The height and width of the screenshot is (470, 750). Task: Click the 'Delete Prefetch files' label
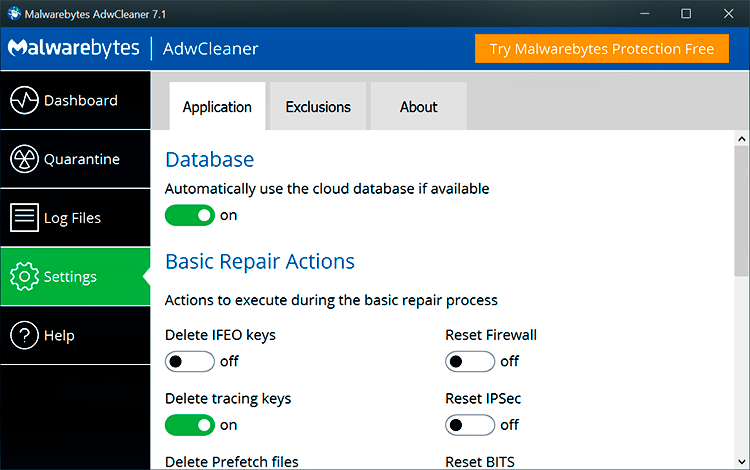[232, 462]
